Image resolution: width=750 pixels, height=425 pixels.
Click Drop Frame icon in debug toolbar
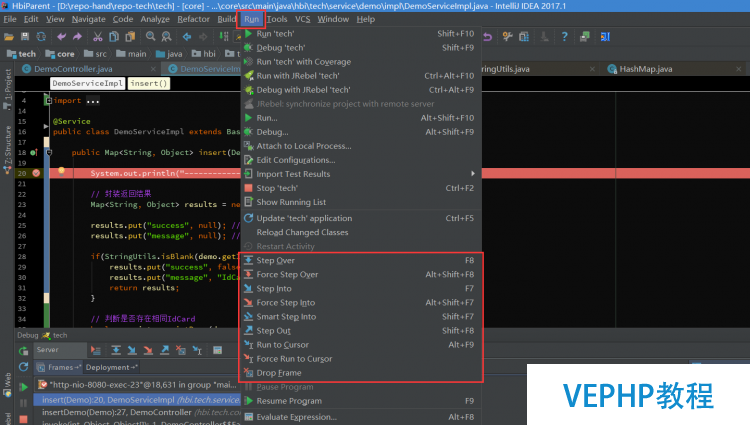pyautogui.click(x=181, y=350)
